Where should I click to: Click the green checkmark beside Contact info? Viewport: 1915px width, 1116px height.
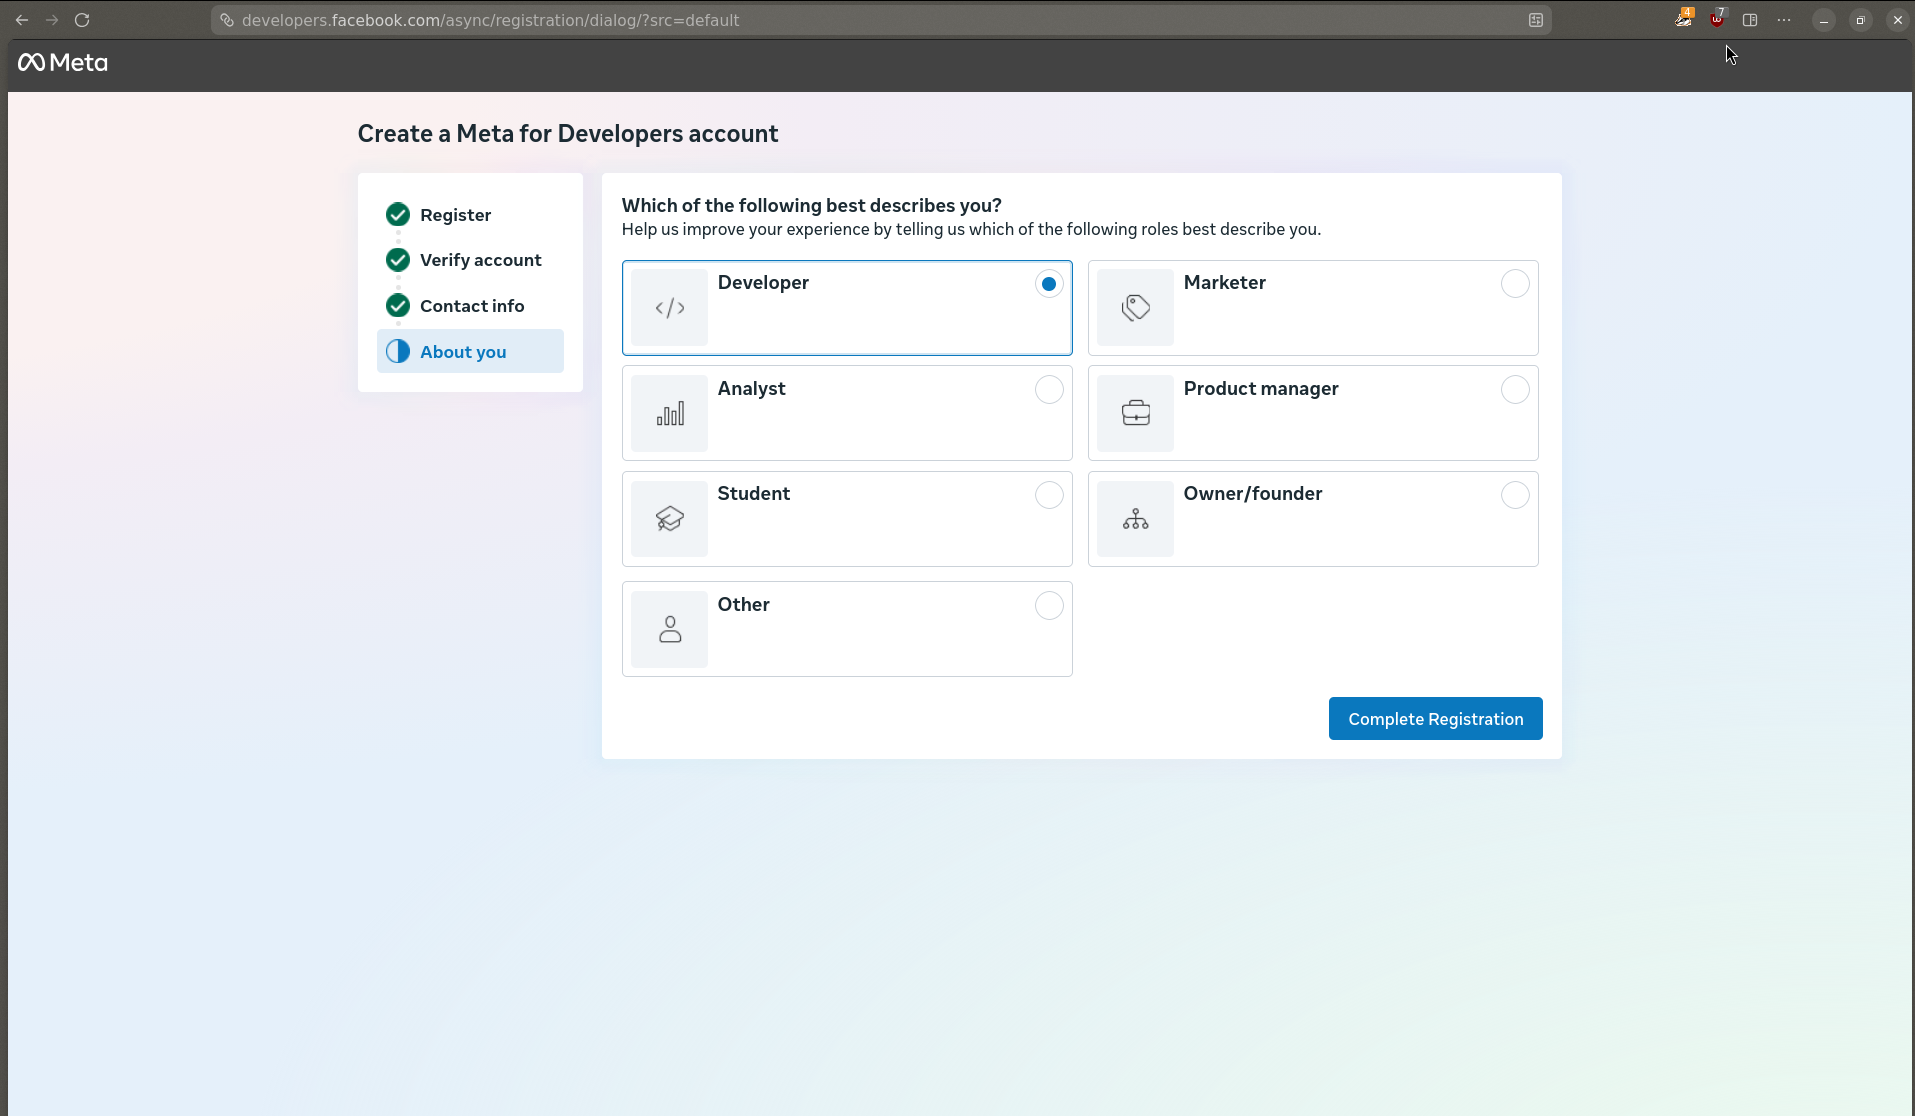point(398,306)
